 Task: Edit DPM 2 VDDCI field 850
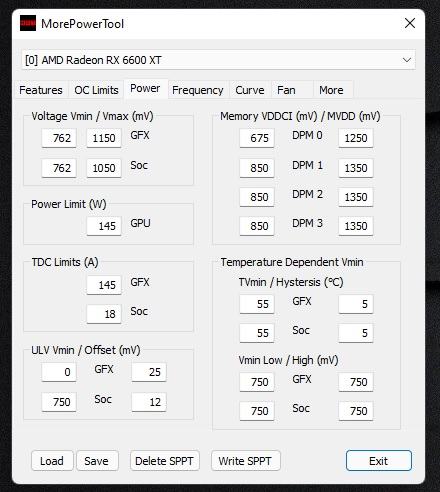(x=257, y=197)
